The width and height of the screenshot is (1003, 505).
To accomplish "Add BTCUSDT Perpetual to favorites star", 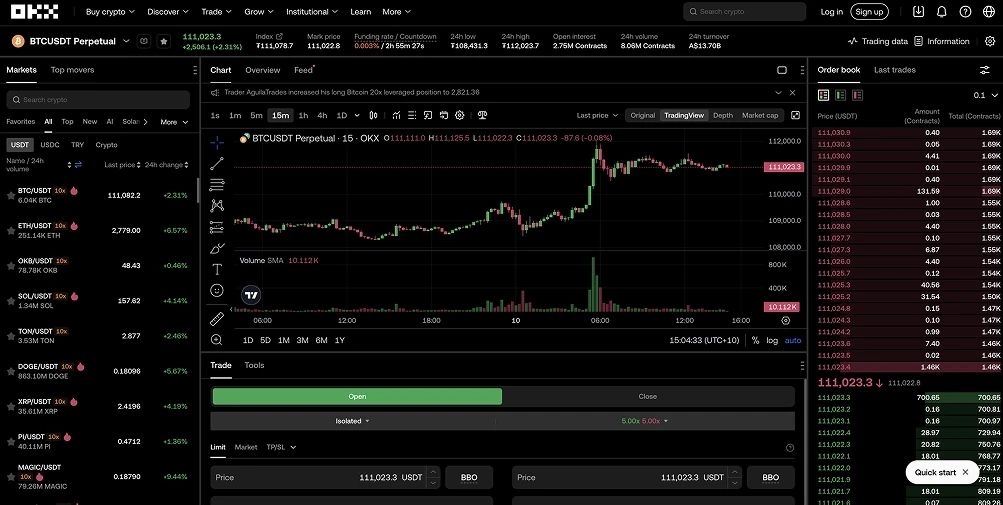I will pos(163,41).
